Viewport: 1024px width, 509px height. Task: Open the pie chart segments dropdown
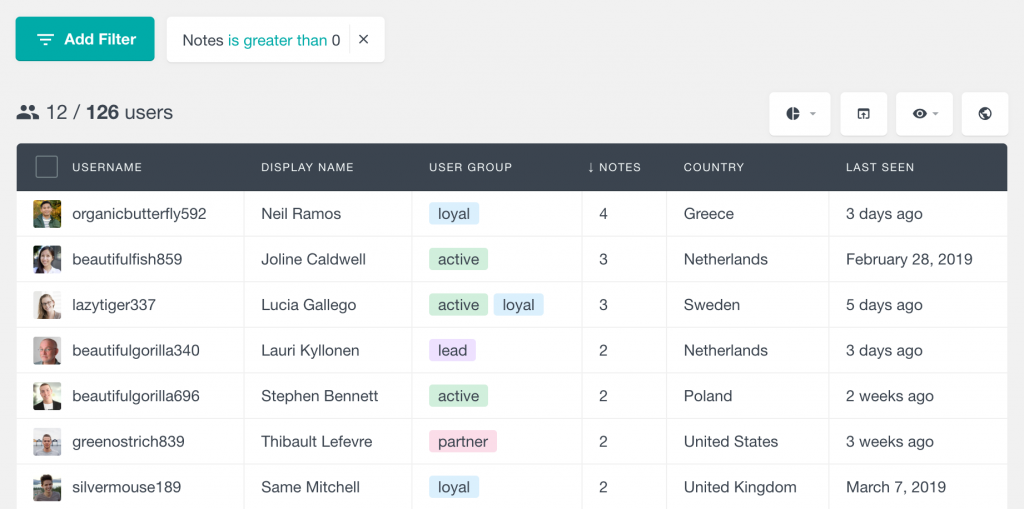click(799, 114)
